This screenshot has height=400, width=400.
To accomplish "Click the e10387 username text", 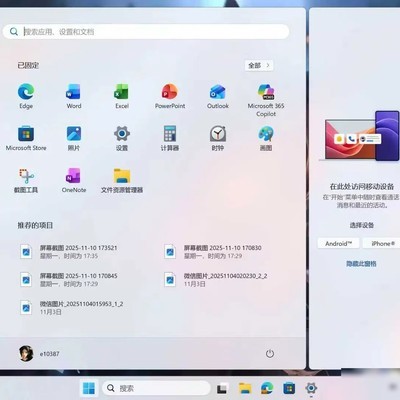I will pyautogui.click(x=50, y=354).
